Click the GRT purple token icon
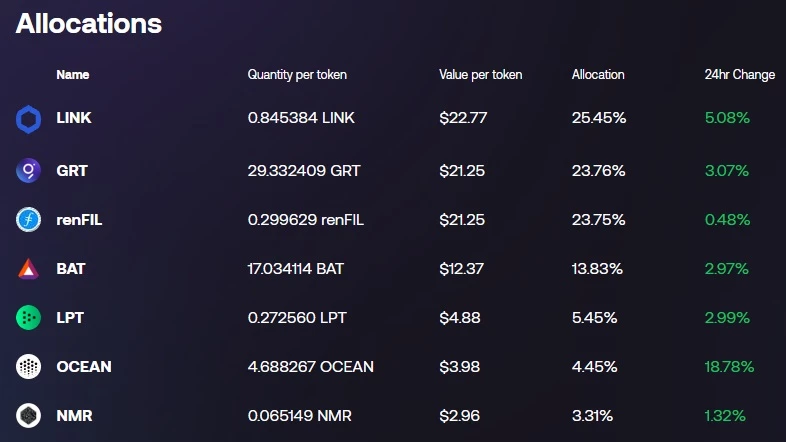 [x=28, y=170]
